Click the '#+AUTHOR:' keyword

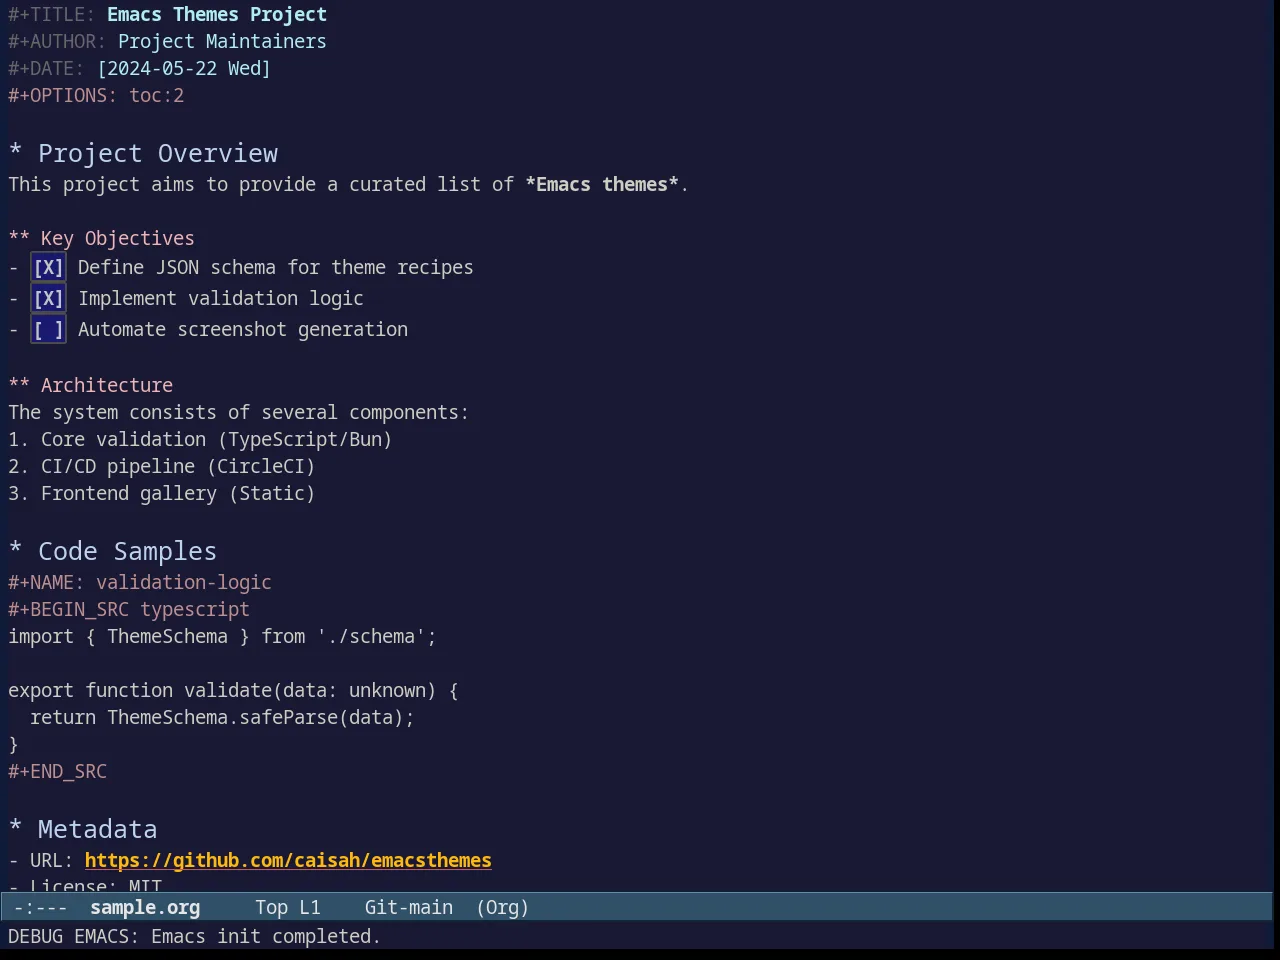coord(57,41)
